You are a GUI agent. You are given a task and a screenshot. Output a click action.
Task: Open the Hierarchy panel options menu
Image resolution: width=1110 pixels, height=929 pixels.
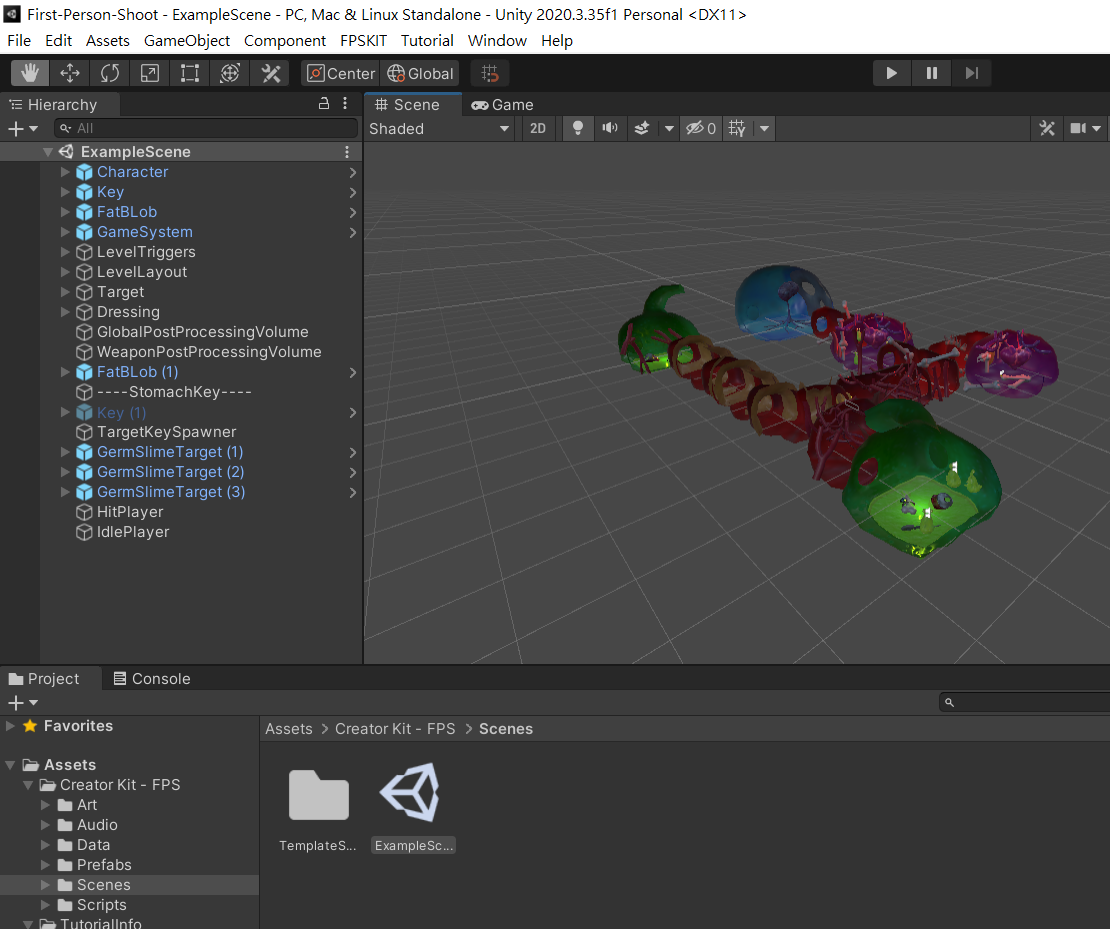pos(345,103)
